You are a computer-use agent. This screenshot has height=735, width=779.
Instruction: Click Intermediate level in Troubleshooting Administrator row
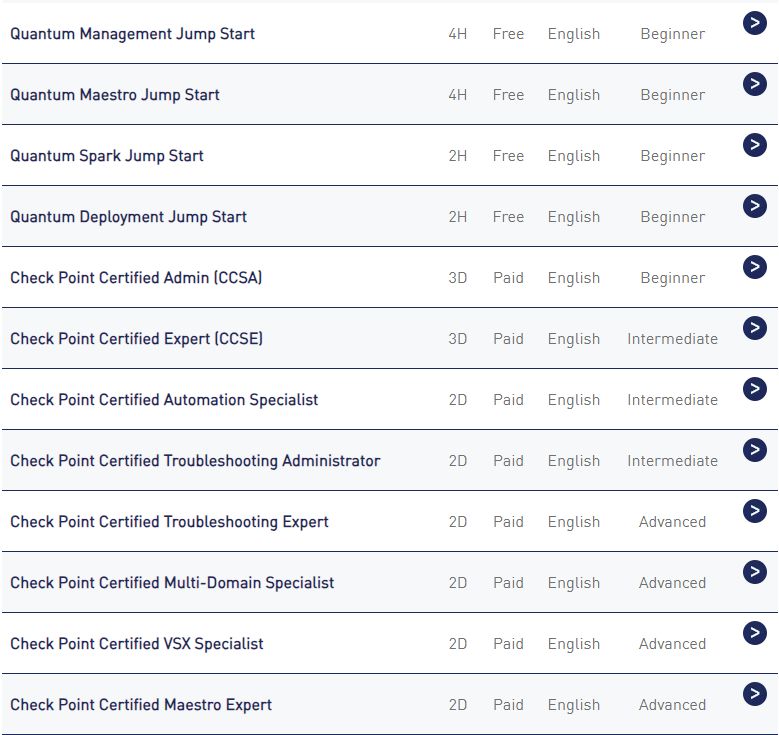pos(672,461)
